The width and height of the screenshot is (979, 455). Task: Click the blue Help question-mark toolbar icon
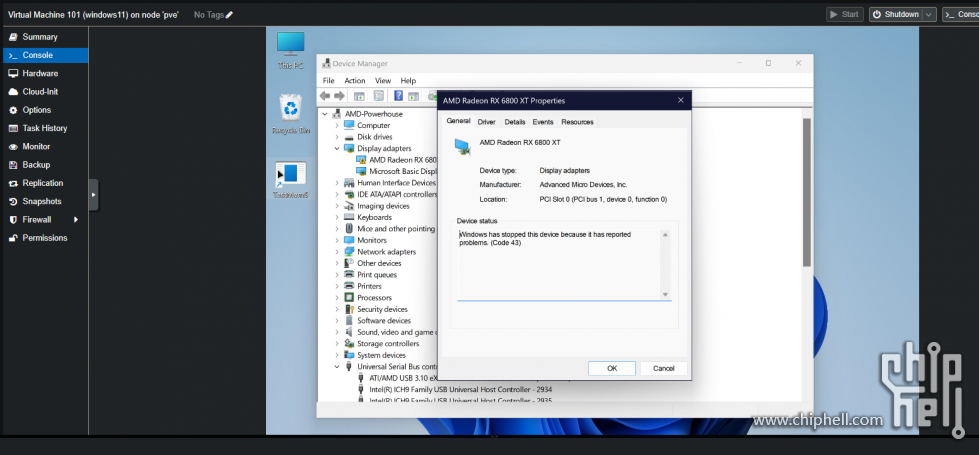(x=398, y=96)
